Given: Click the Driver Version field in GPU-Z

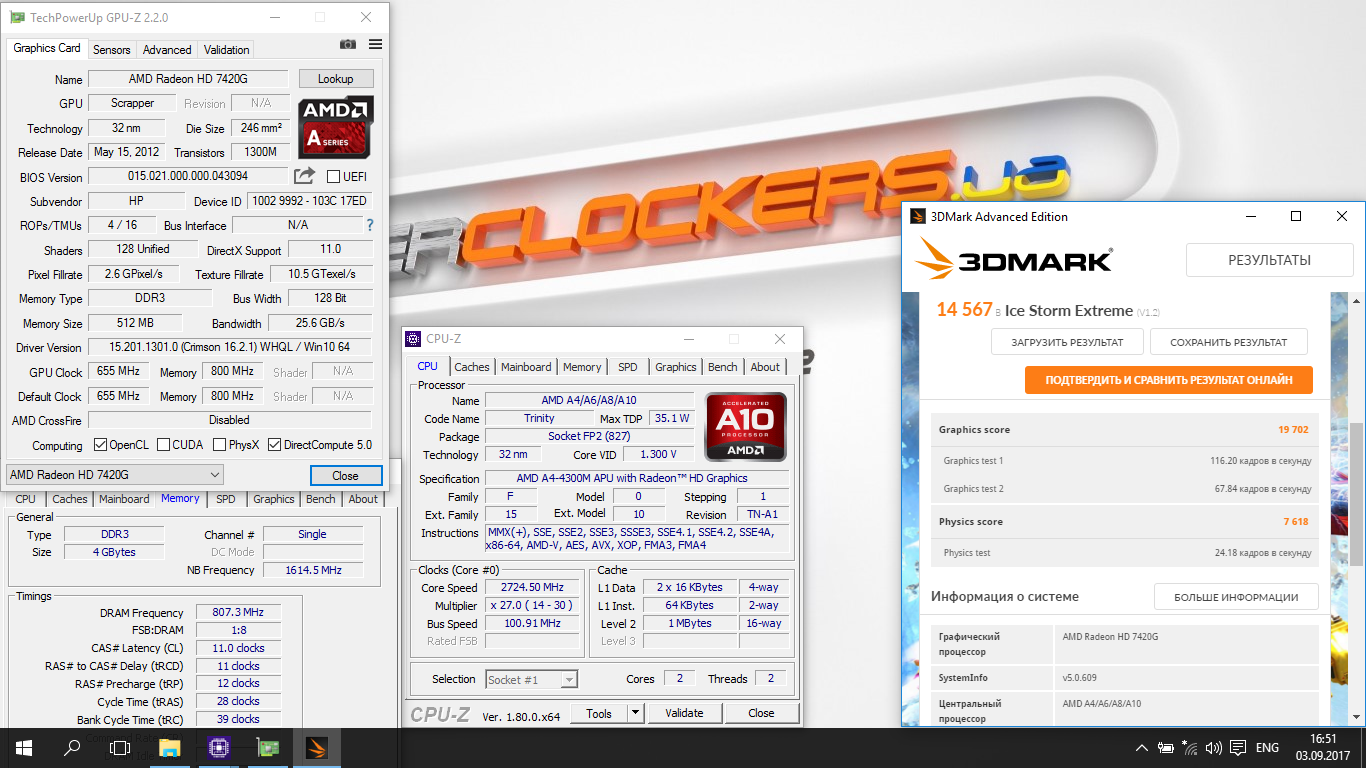Looking at the screenshot, I should 229,347.
